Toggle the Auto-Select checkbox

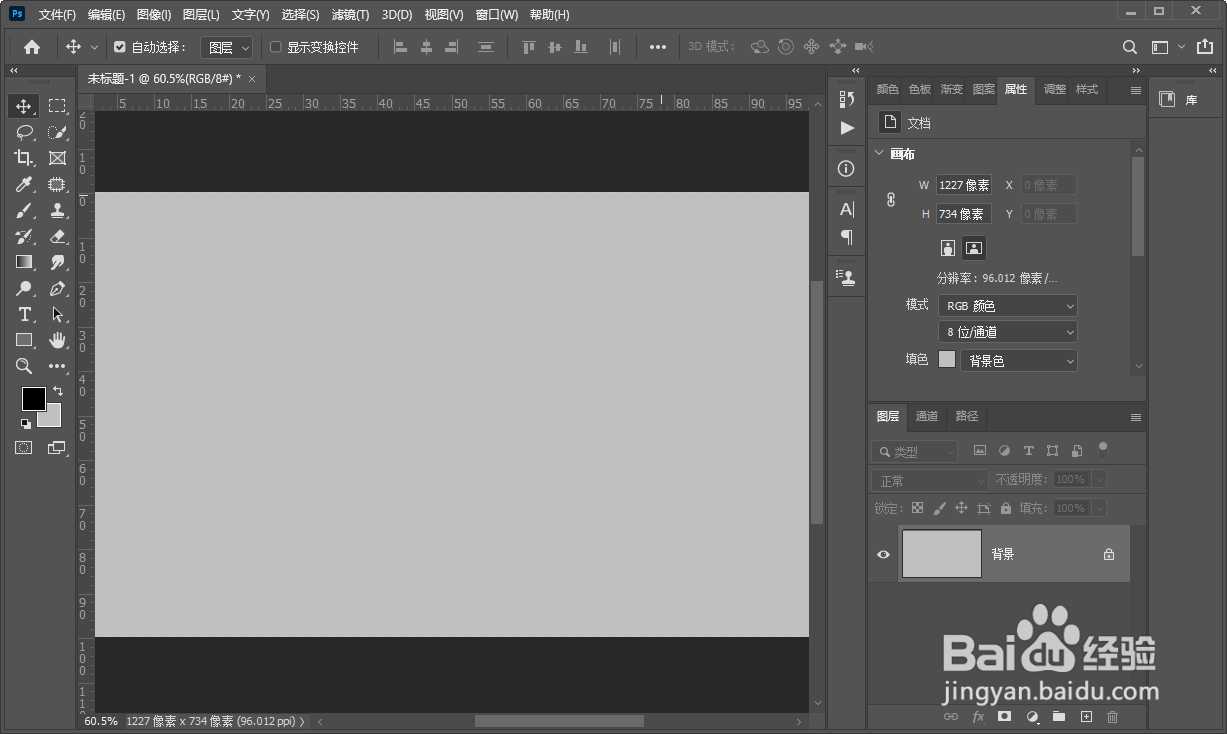(120, 47)
